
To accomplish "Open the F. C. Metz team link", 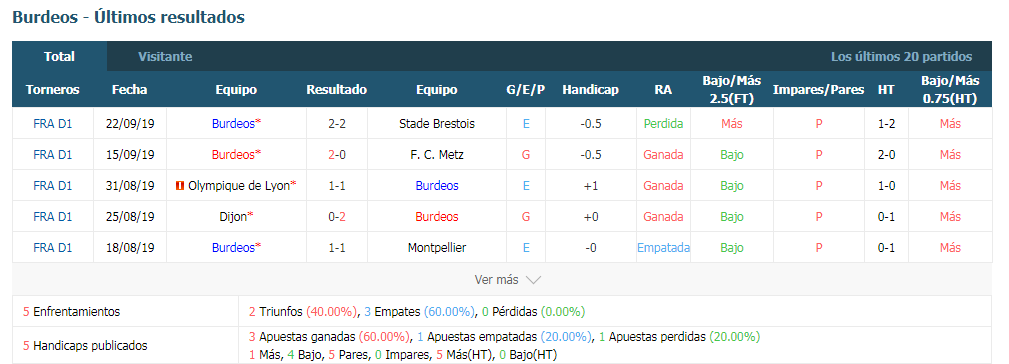I will click(436, 154).
